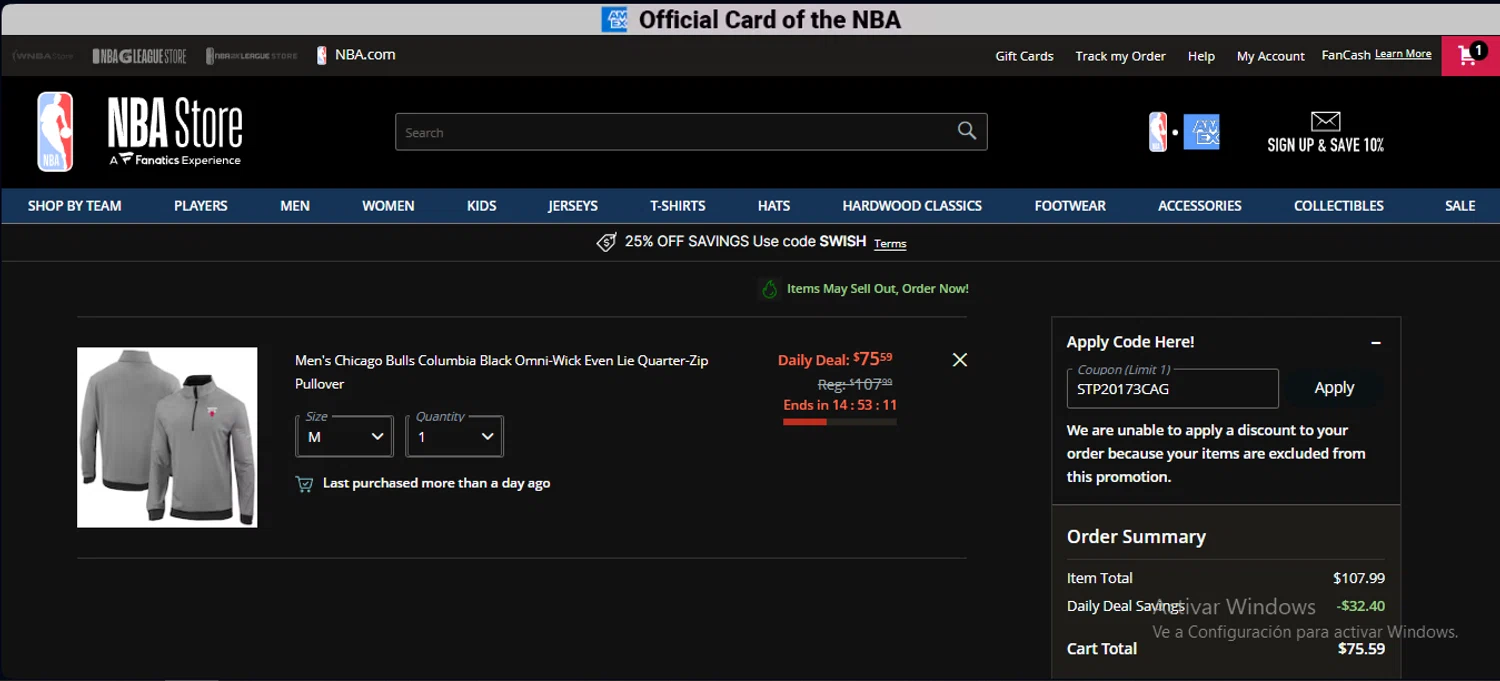Open the Collectibles menu
1500x681 pixels.
(x=1339, y=206)
